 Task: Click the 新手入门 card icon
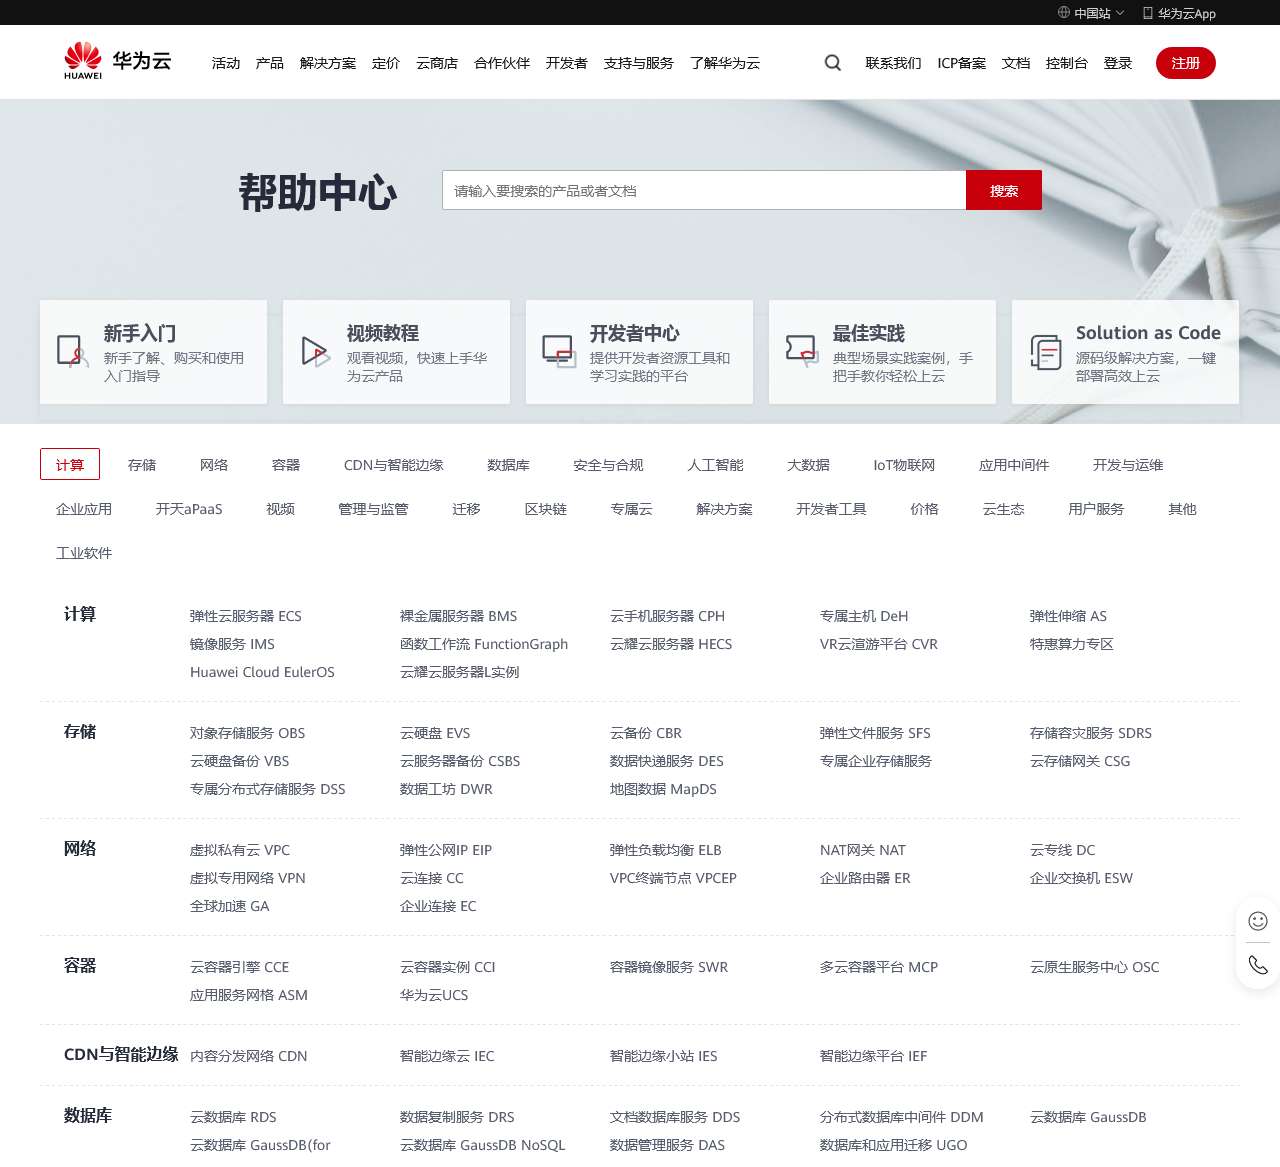tap(73, 351)
